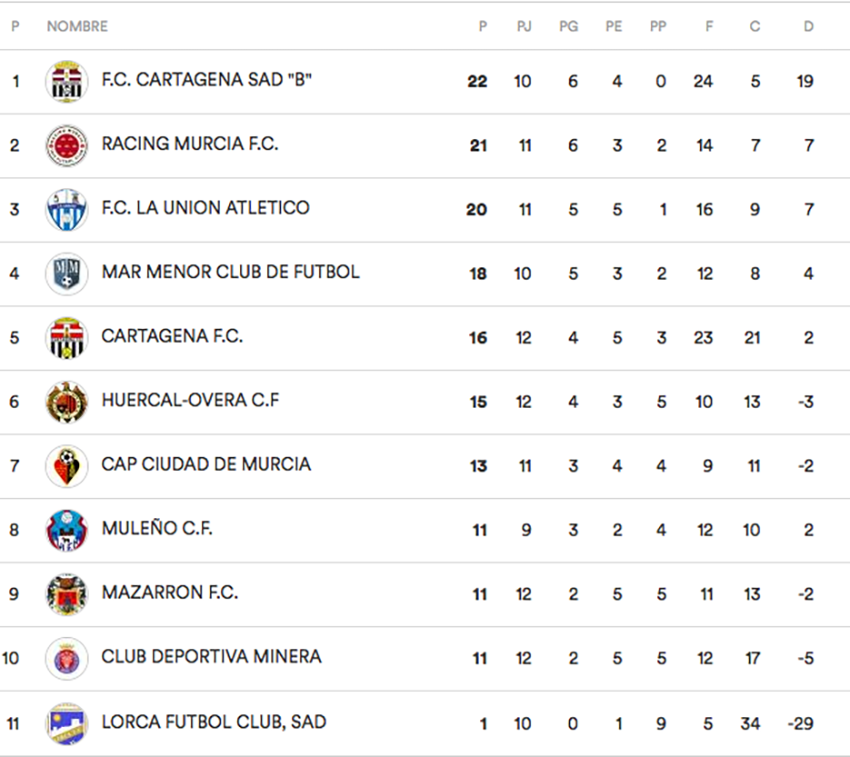850x757 pixels.
Task: Click the PP column header
Action: (x=658, y=27)
